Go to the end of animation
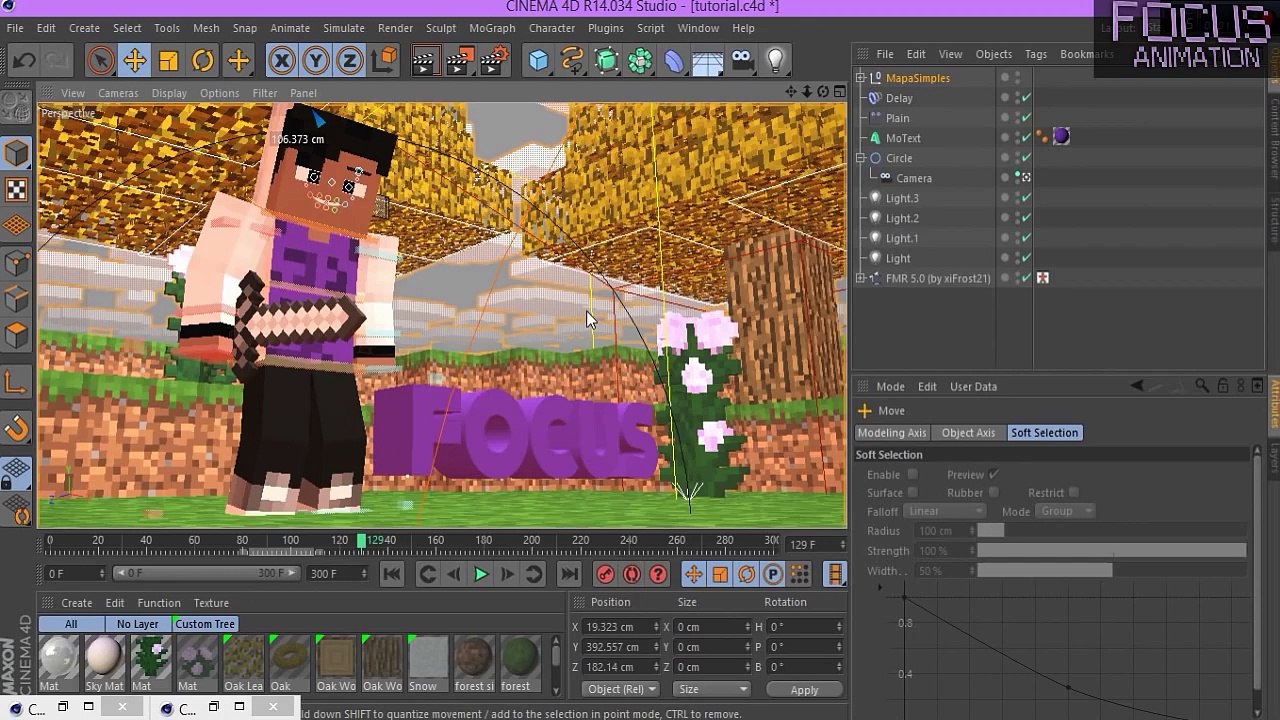1280x720 pixels. pos(569,574)
